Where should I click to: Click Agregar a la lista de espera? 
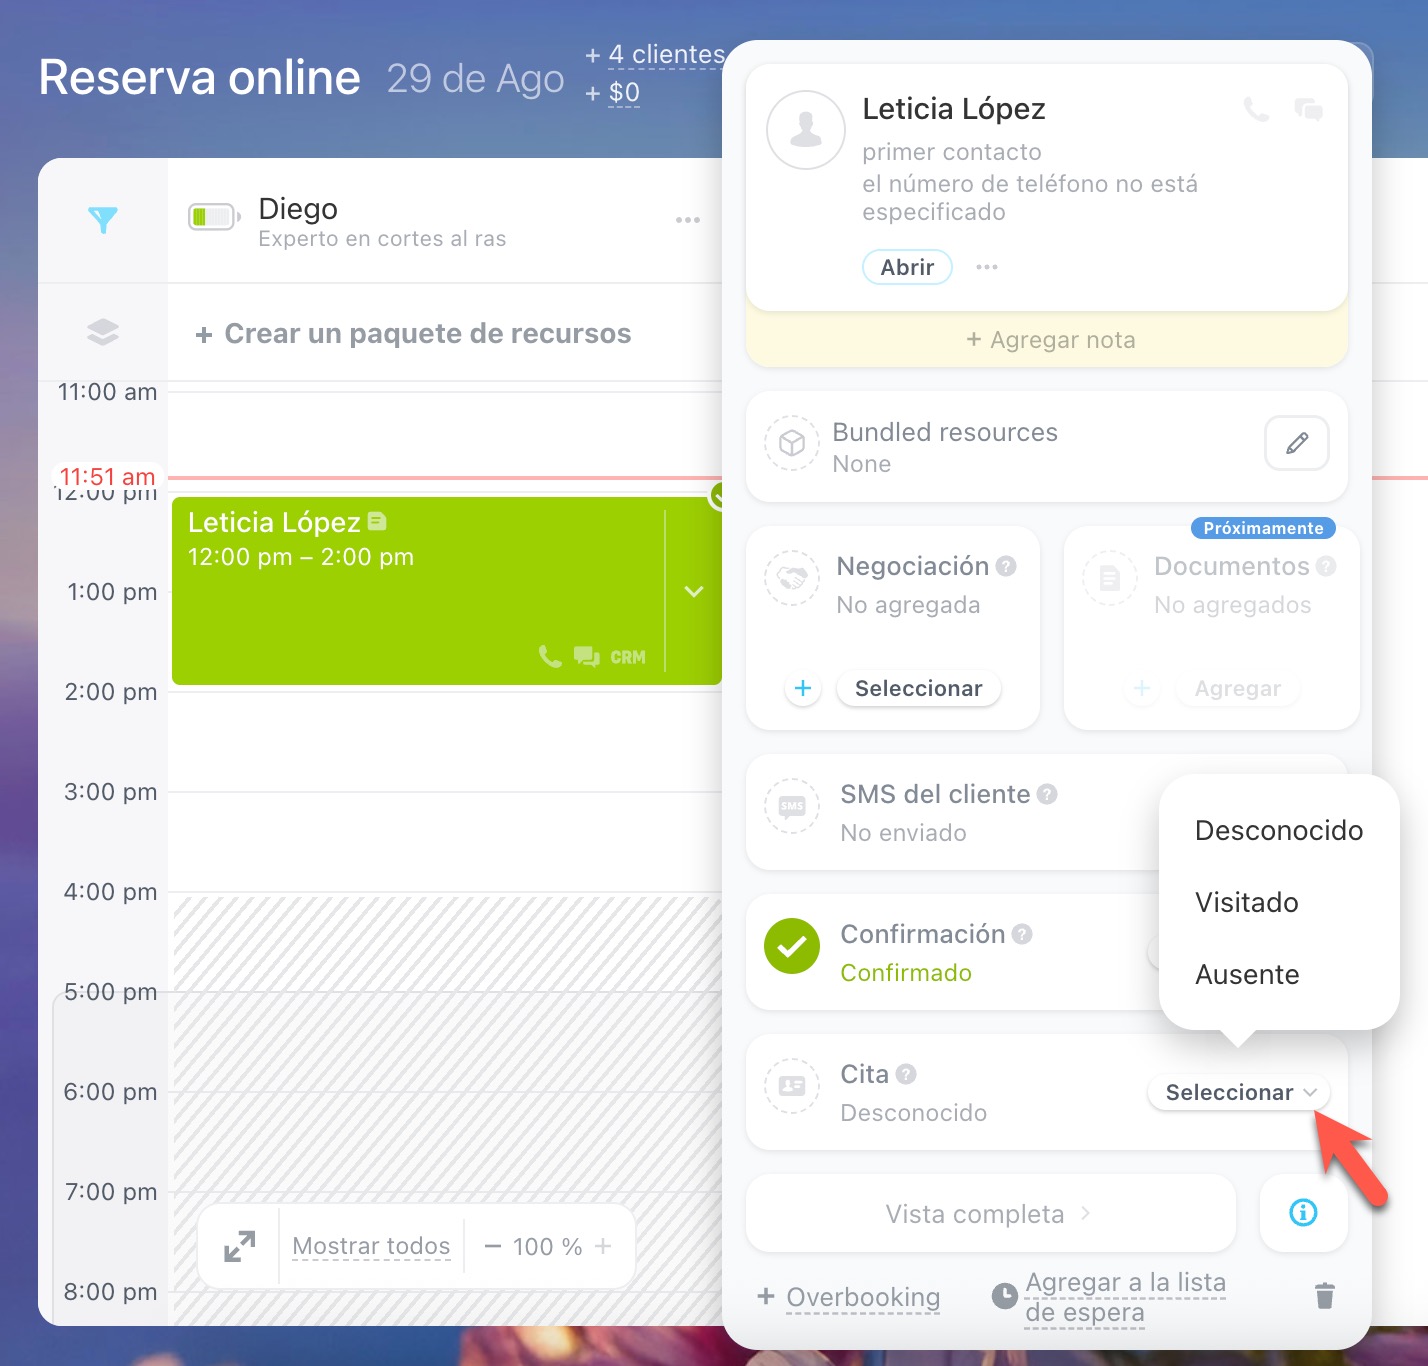tap(1125, 1297)
